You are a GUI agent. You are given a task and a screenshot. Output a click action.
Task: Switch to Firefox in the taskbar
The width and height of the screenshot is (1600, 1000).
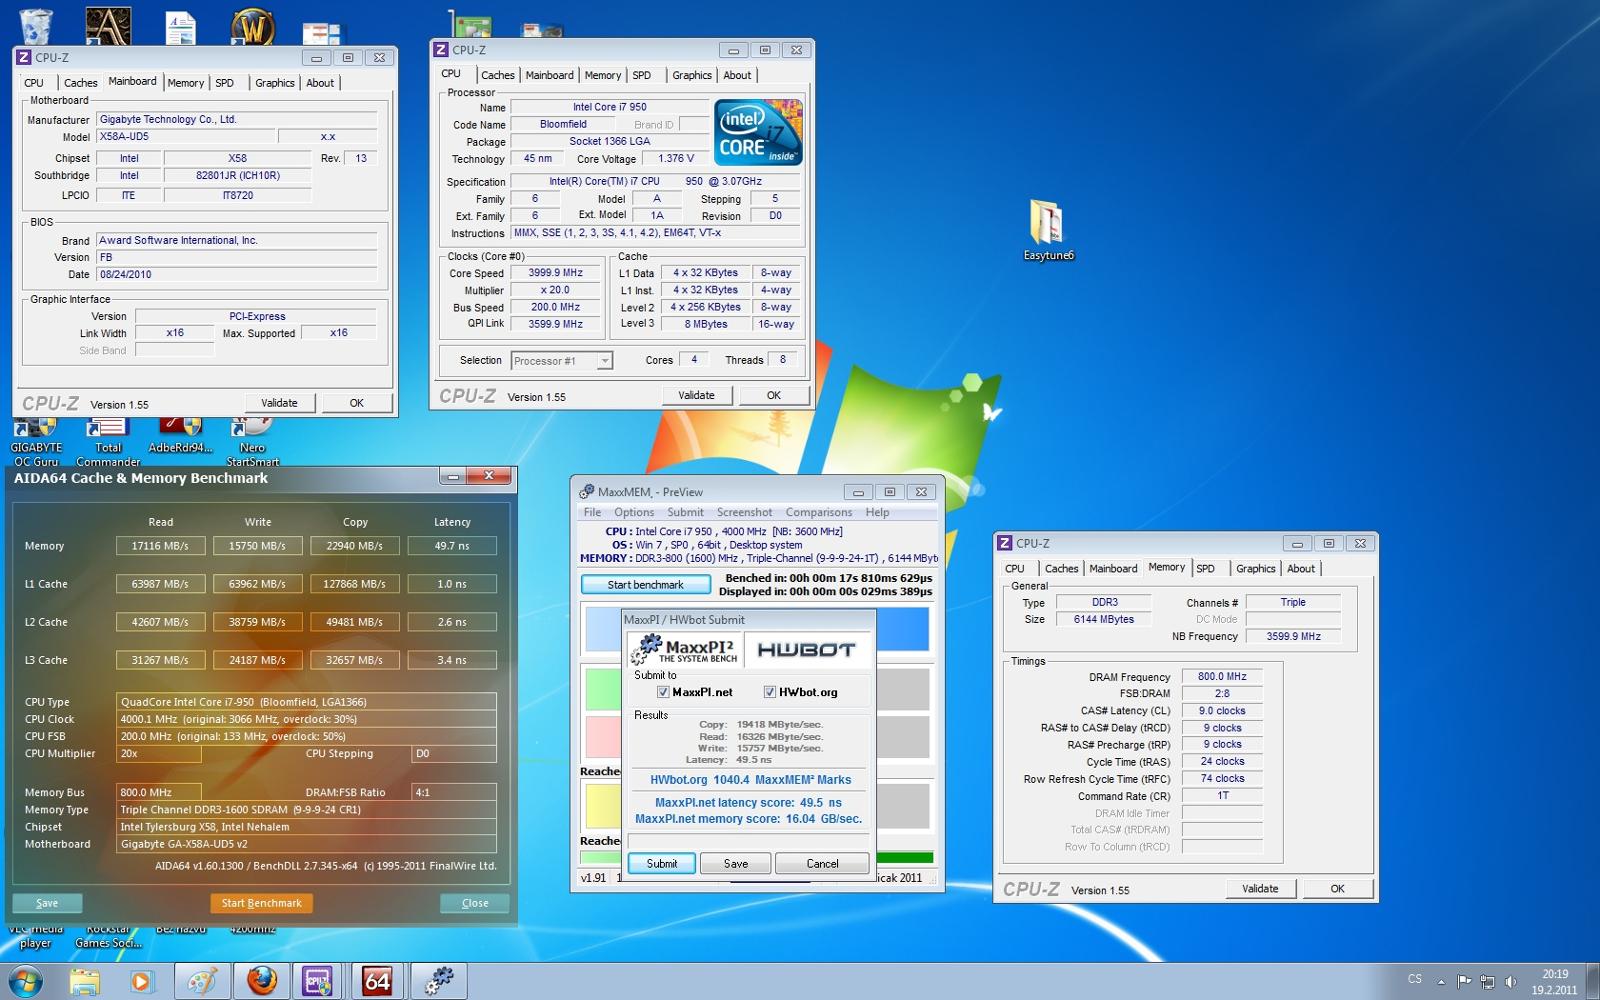coord(261,981)
